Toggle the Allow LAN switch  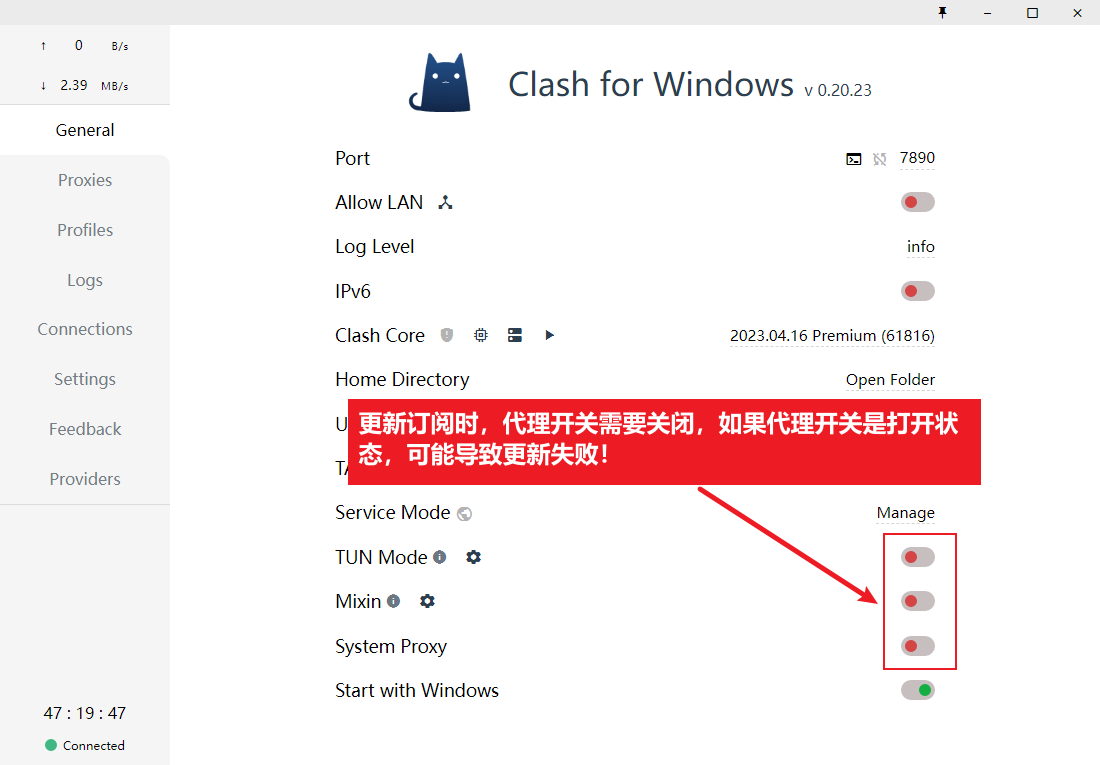coord(918,202)
